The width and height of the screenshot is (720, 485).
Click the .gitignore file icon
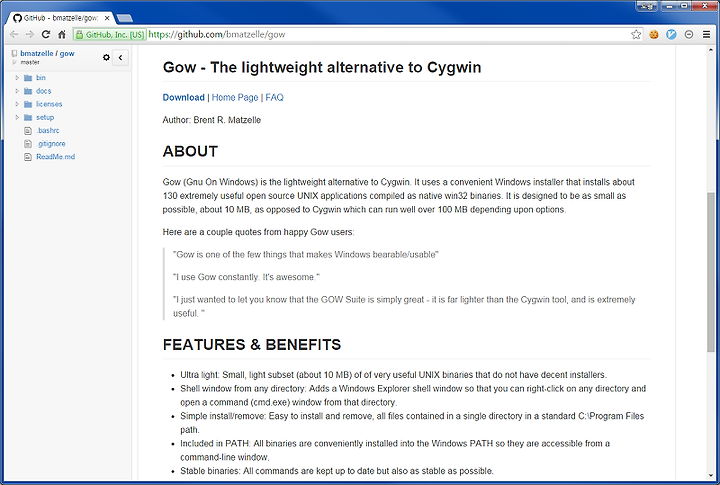click(x=28, y=144)
